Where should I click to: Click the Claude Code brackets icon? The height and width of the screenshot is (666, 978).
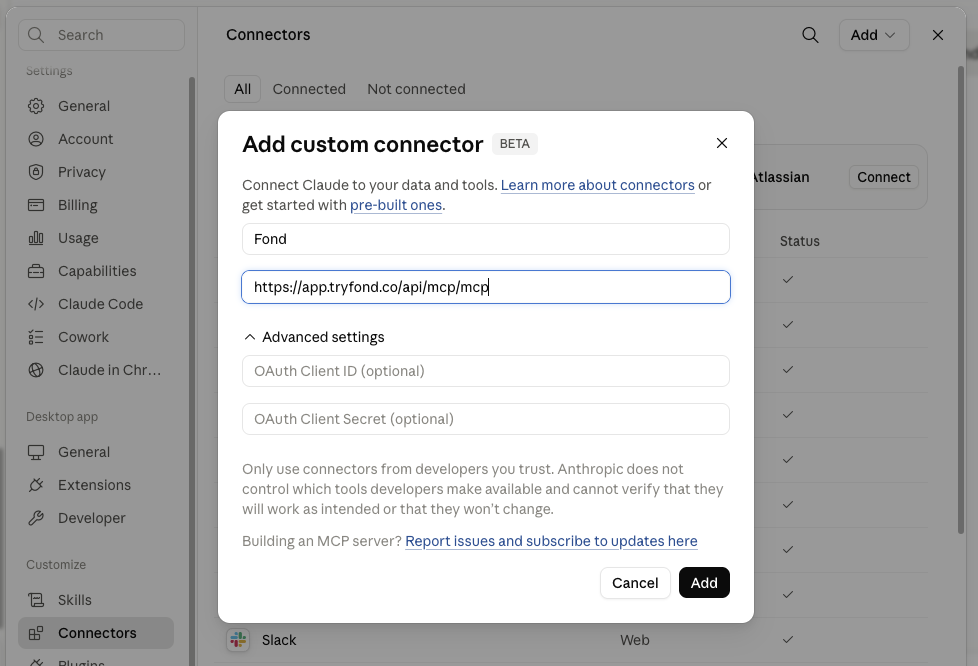pyautogui.click(x=36, y=304)
